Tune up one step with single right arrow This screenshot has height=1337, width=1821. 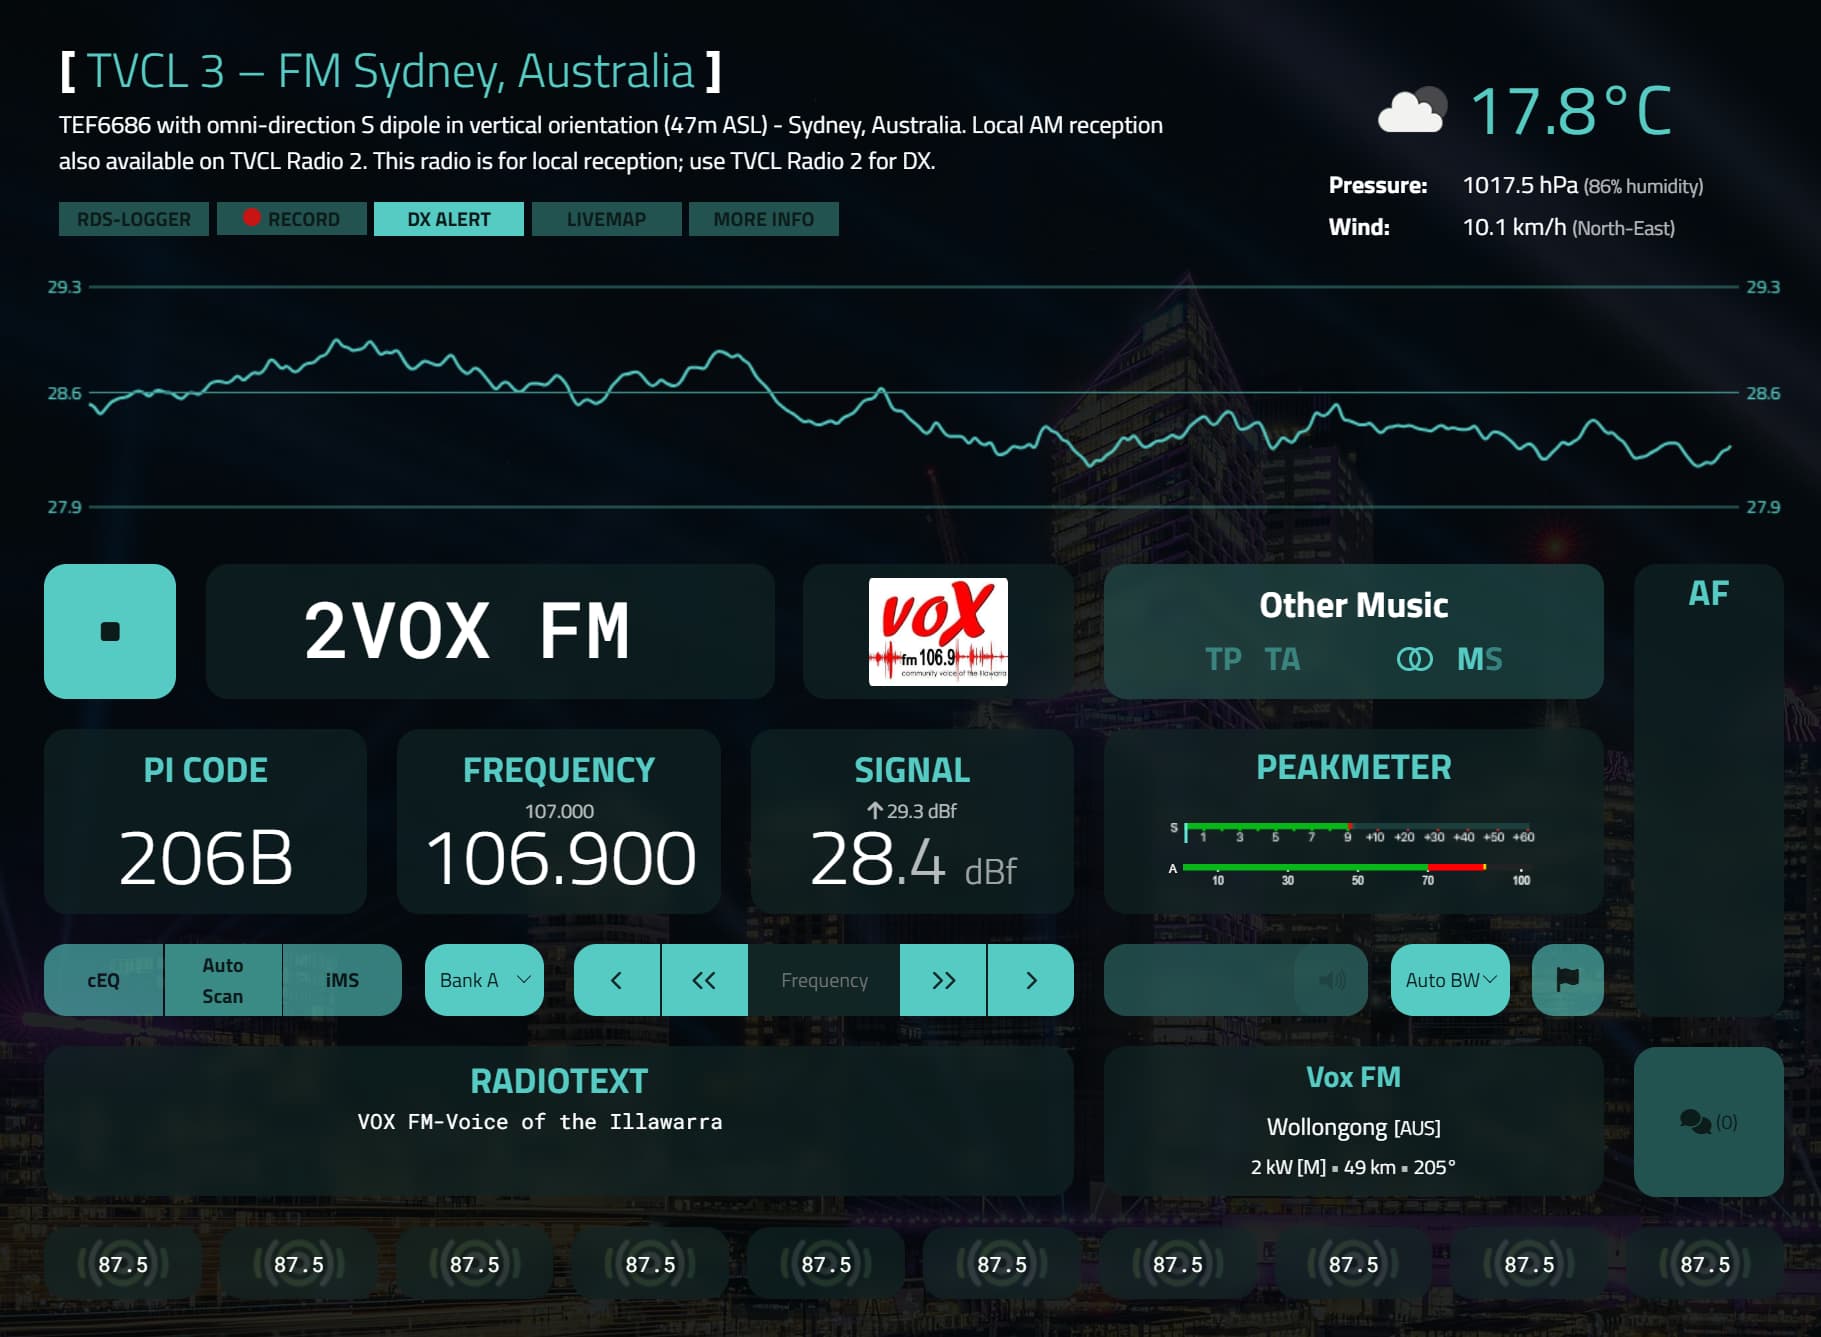coord(1031,980)
